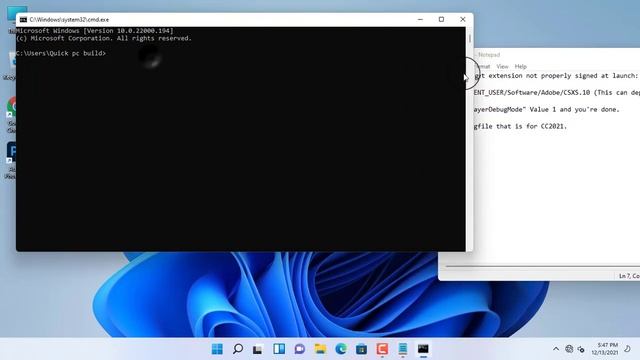Open Notepad Help menu
This screenshot has width=640, height=360.
click(x=520, y=67)
